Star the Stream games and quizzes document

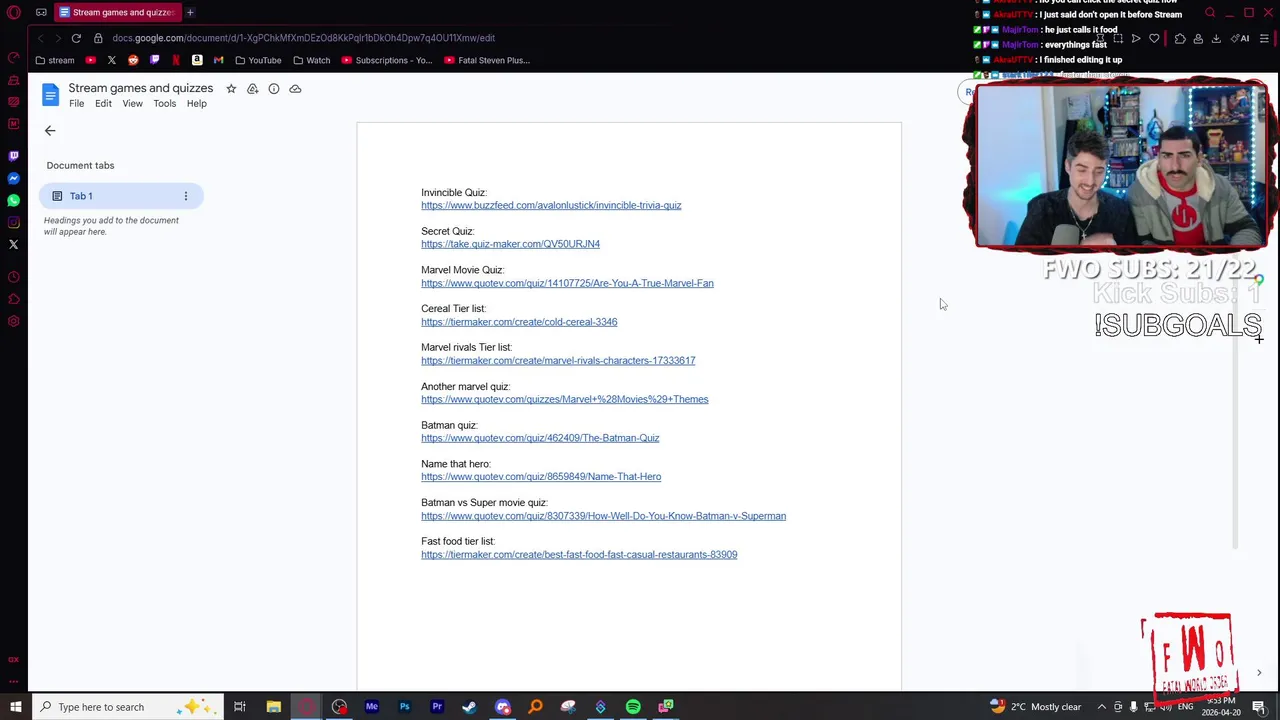[x=231, y=89]
